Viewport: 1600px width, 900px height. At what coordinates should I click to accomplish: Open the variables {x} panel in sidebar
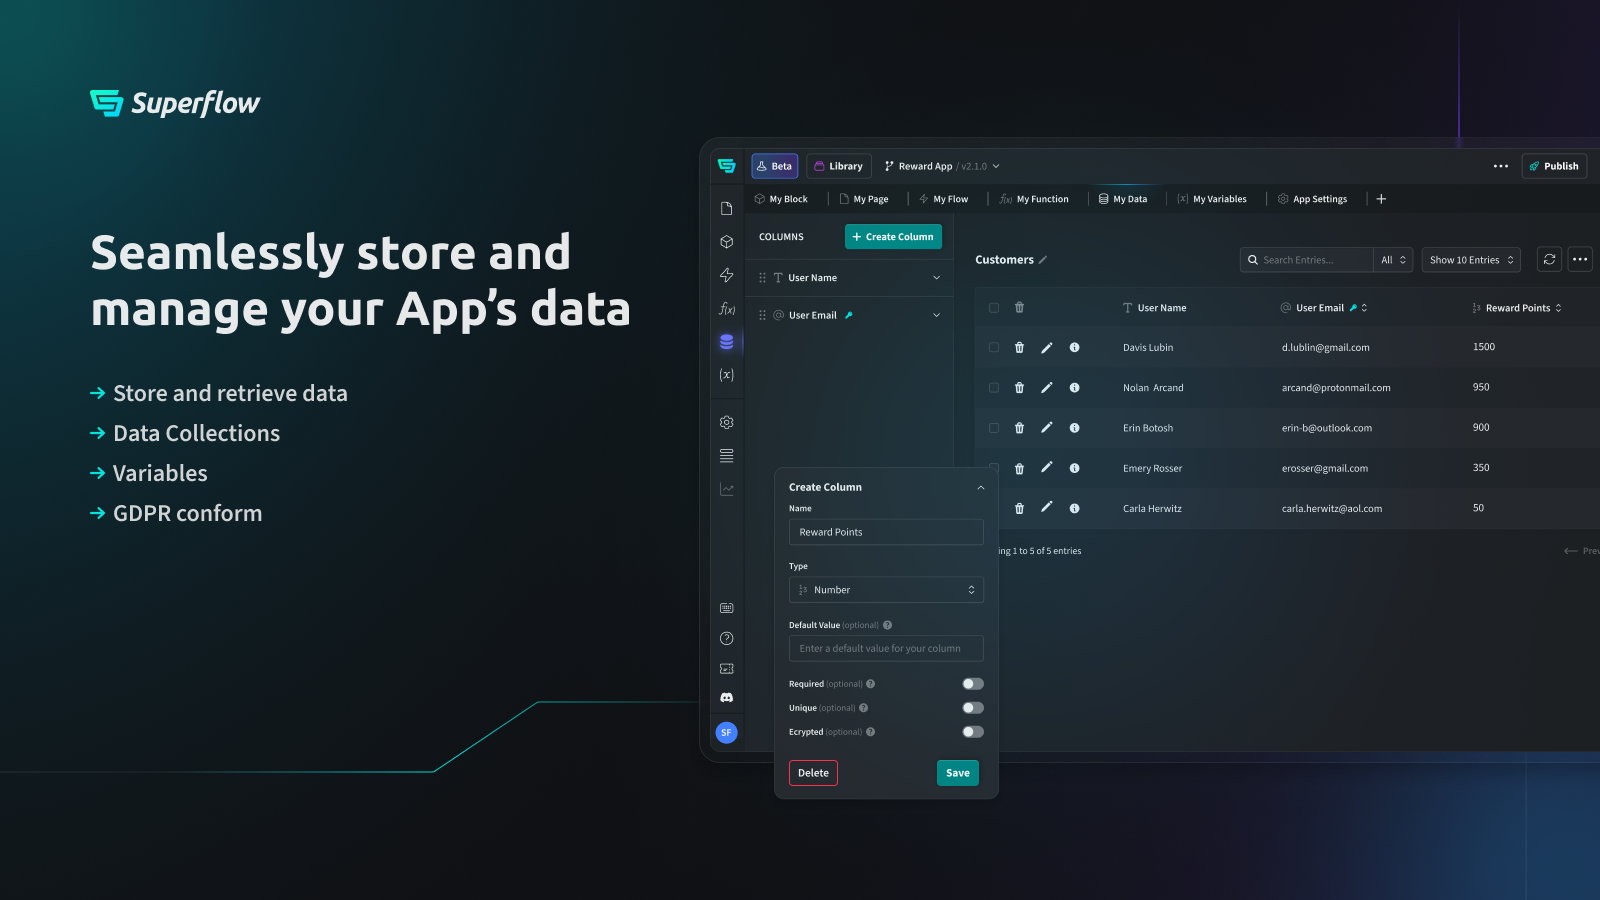(x=726, y=375)
